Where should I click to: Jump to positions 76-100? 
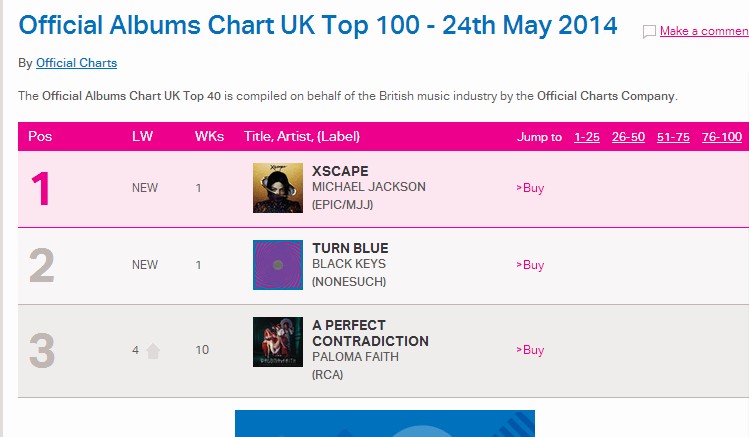(x=722, y=137)
